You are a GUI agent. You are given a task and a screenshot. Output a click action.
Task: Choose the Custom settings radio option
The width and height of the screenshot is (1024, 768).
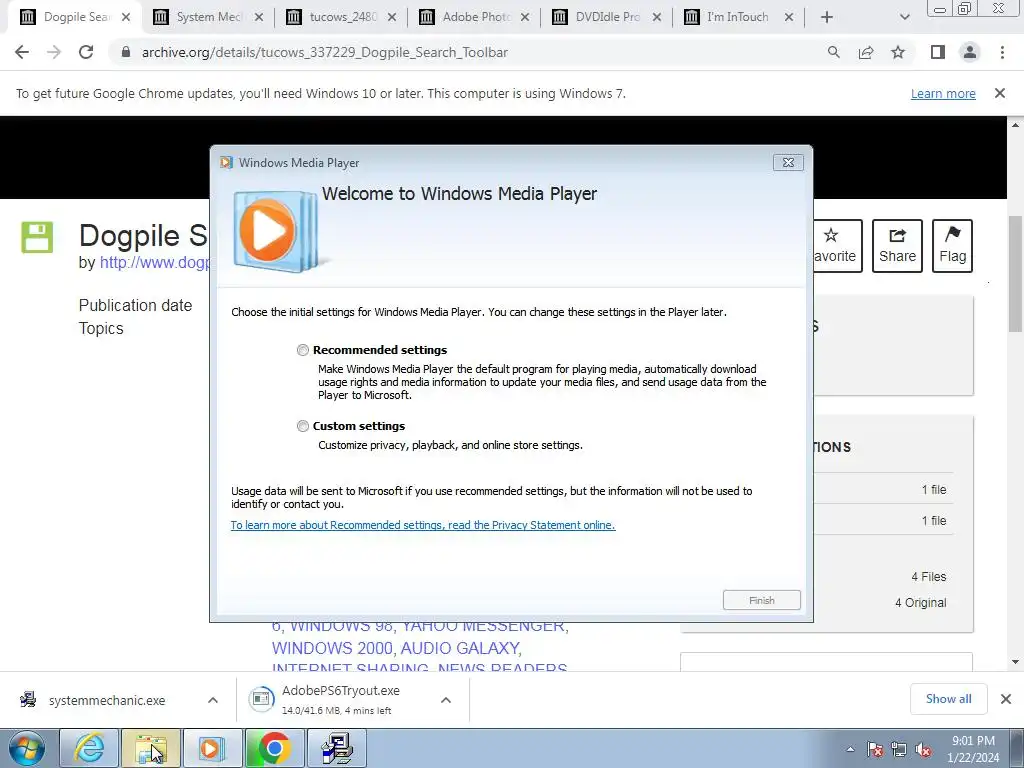(x=302, y=426)
